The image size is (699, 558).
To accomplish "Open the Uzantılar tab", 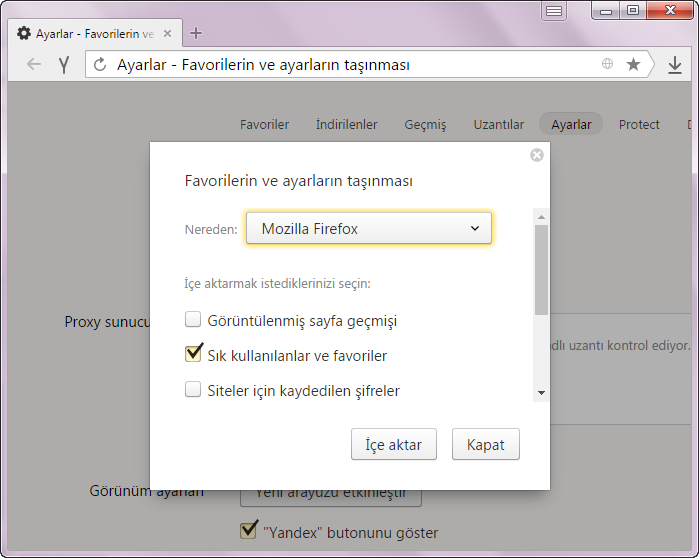I will point(498,124).
